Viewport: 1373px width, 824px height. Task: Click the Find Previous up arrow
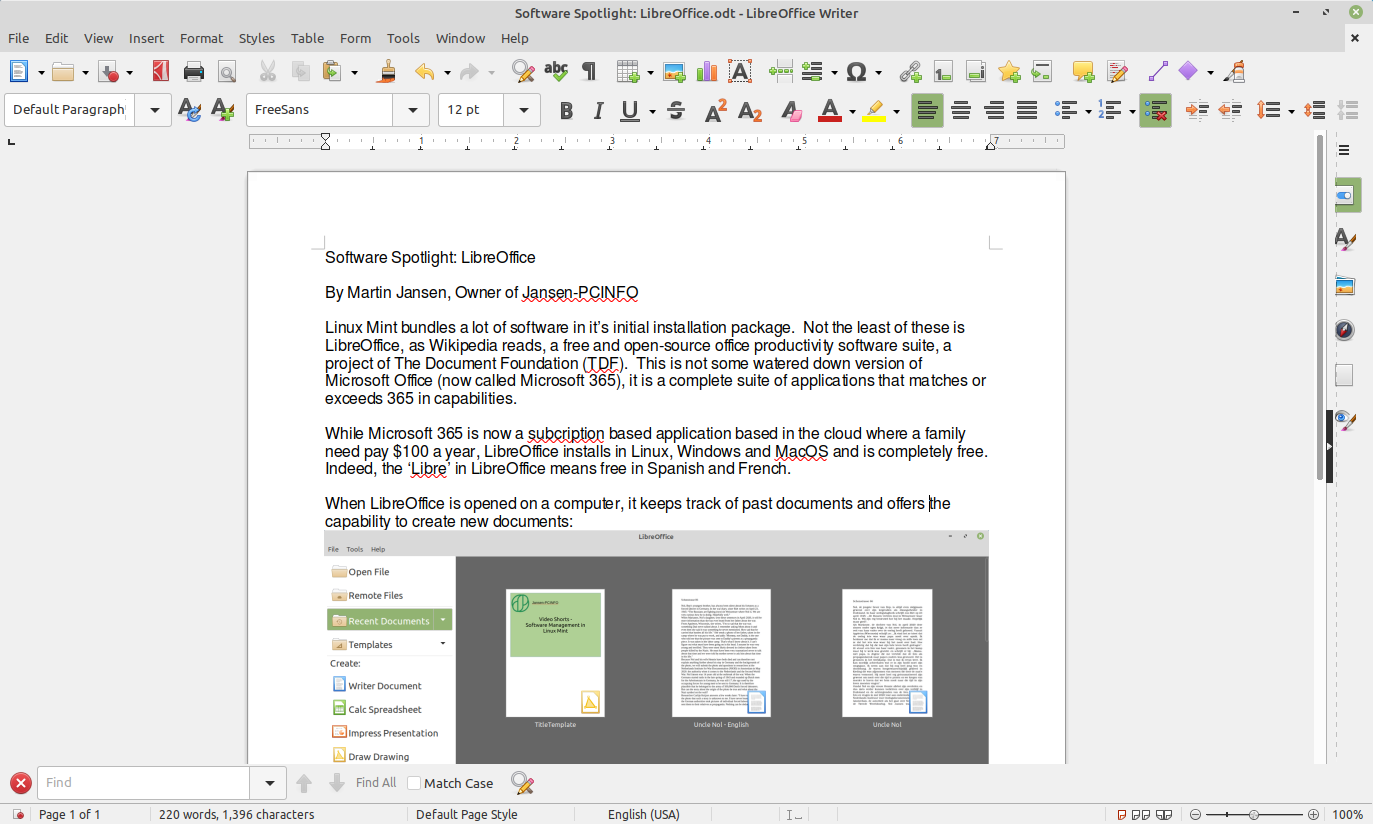tap(305, 783)
